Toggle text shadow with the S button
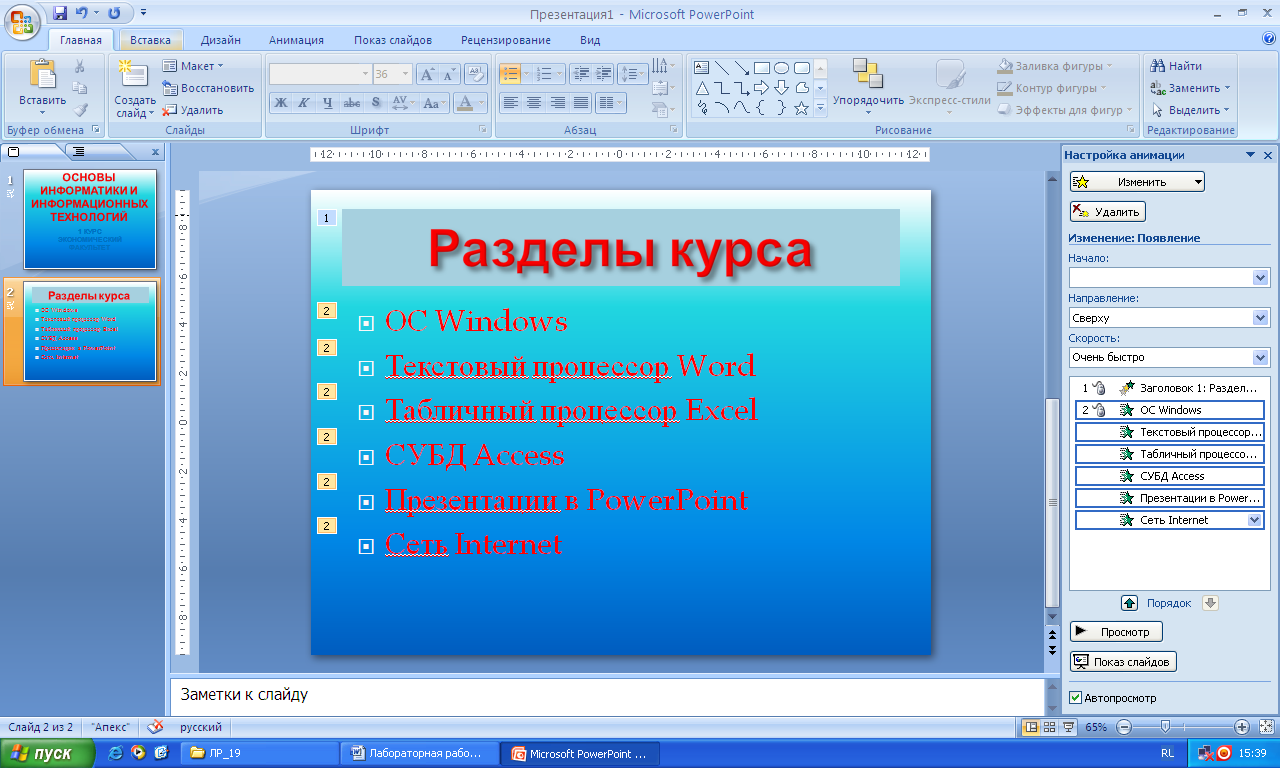The height and width of the screenshot is (768, 1280). pyautogui.click(x=376, y=103)
